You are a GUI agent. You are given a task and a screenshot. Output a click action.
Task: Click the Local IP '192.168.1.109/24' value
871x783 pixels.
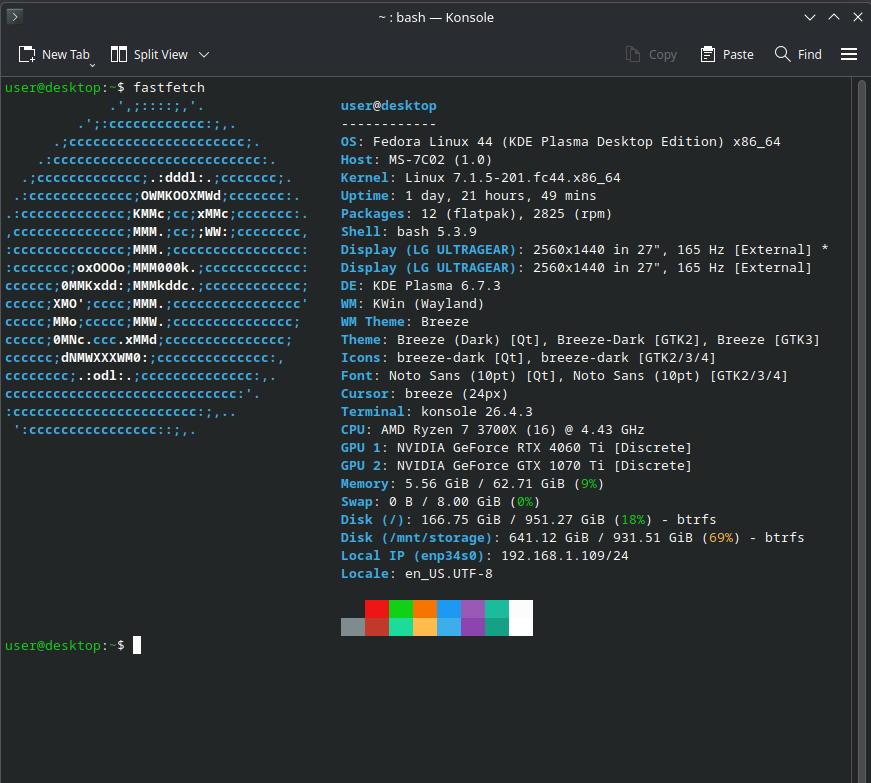pos(564,556)
